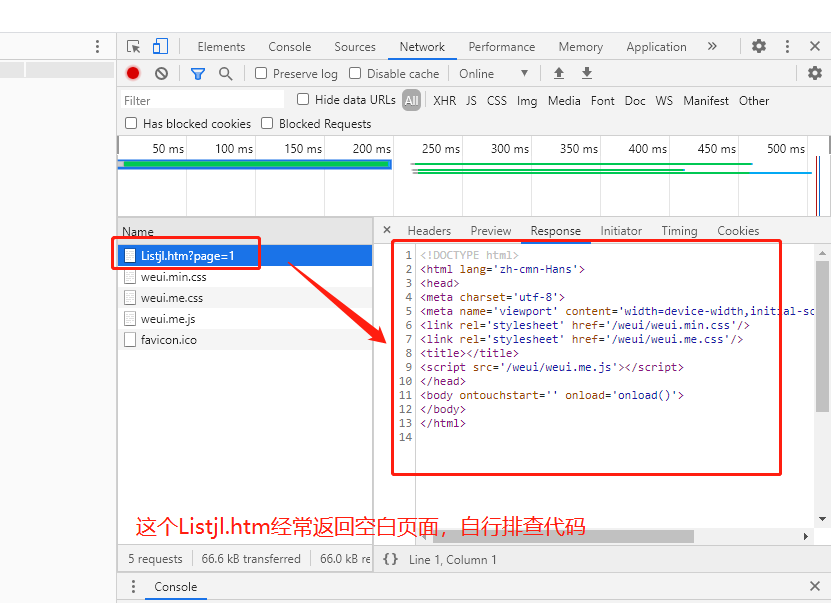Screen dimensions: 831x603
Task: Toggle the network filter funnel icon
Action: point(198,74)
